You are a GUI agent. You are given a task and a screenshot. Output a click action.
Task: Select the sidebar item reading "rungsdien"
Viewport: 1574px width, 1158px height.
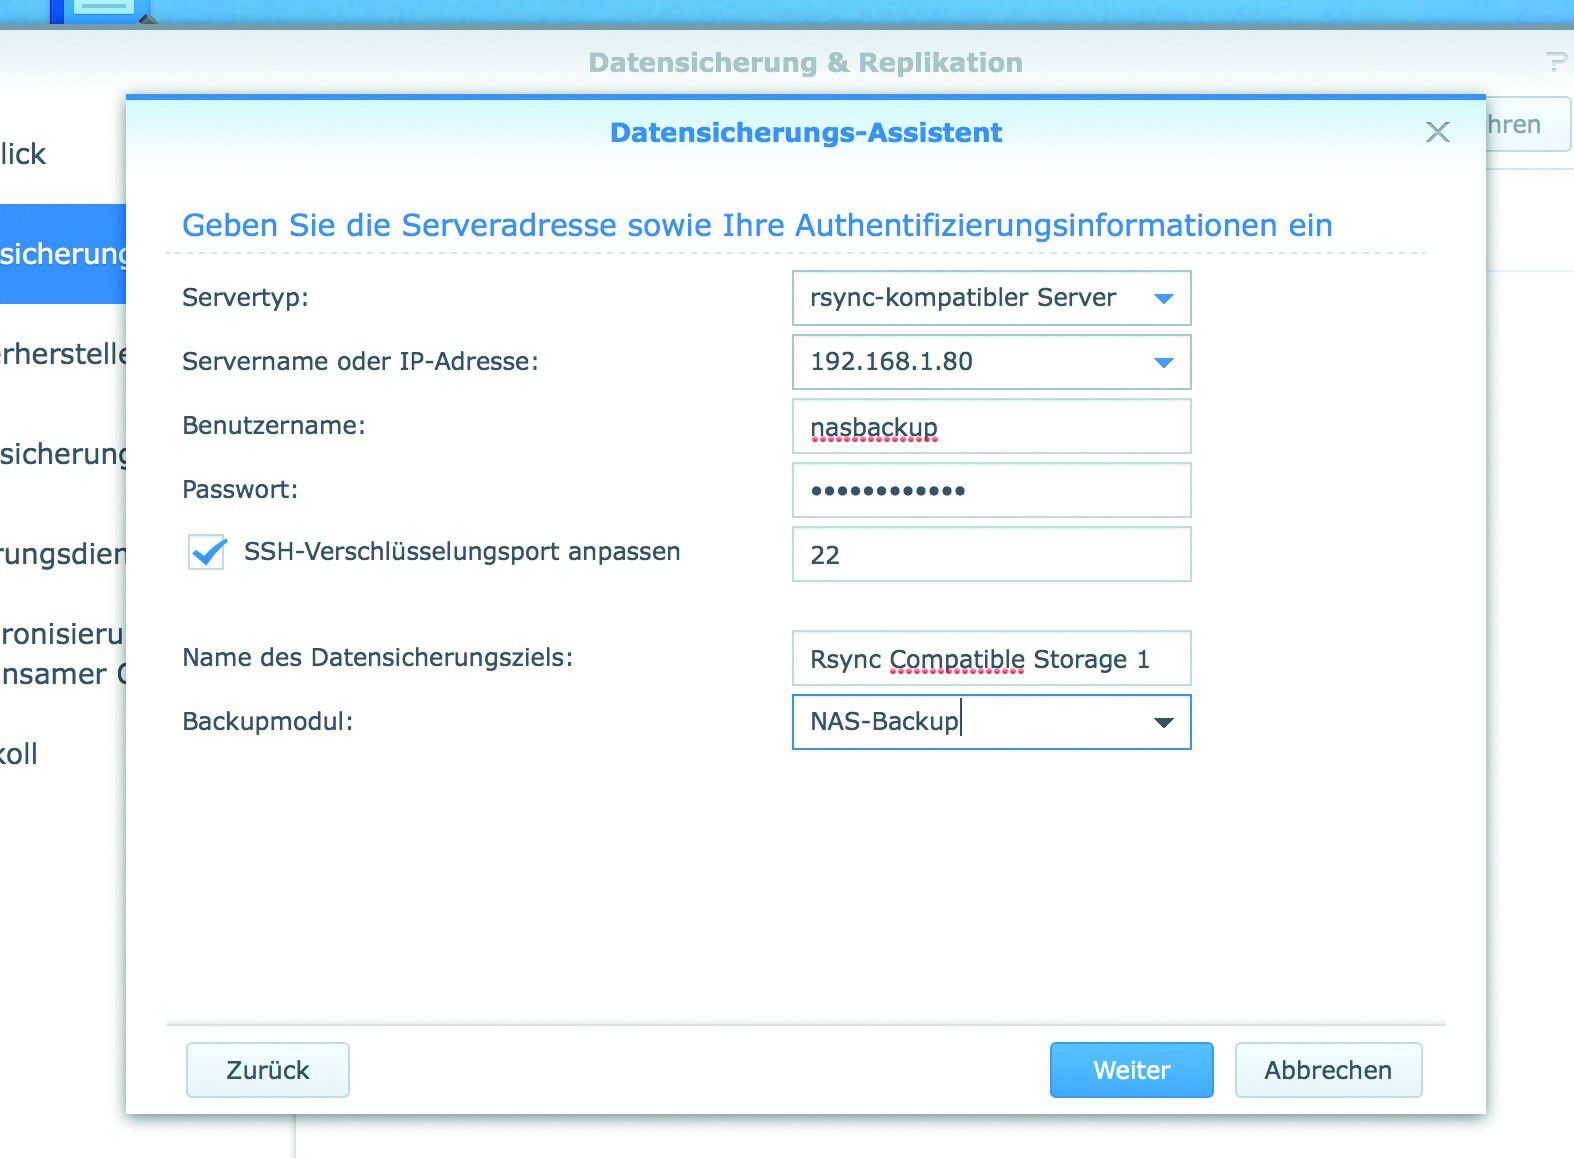tap(63, 554)
